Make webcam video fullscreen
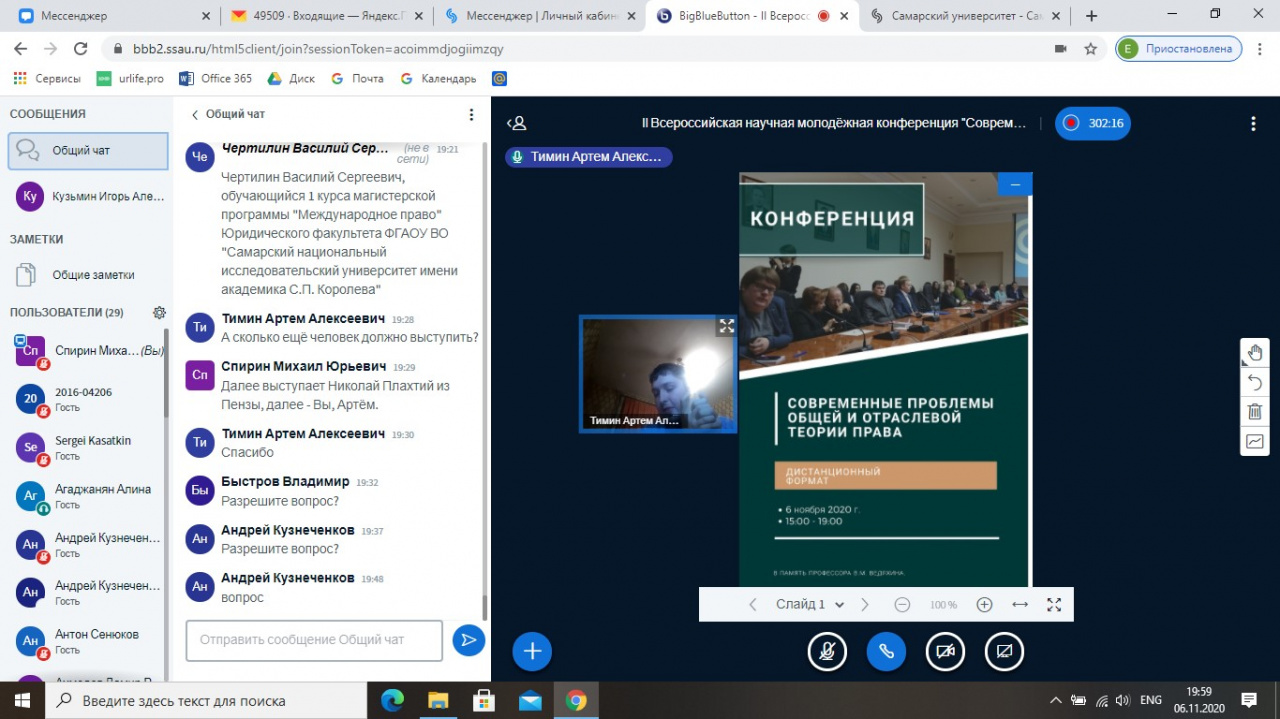 click(x=726, y=326)
